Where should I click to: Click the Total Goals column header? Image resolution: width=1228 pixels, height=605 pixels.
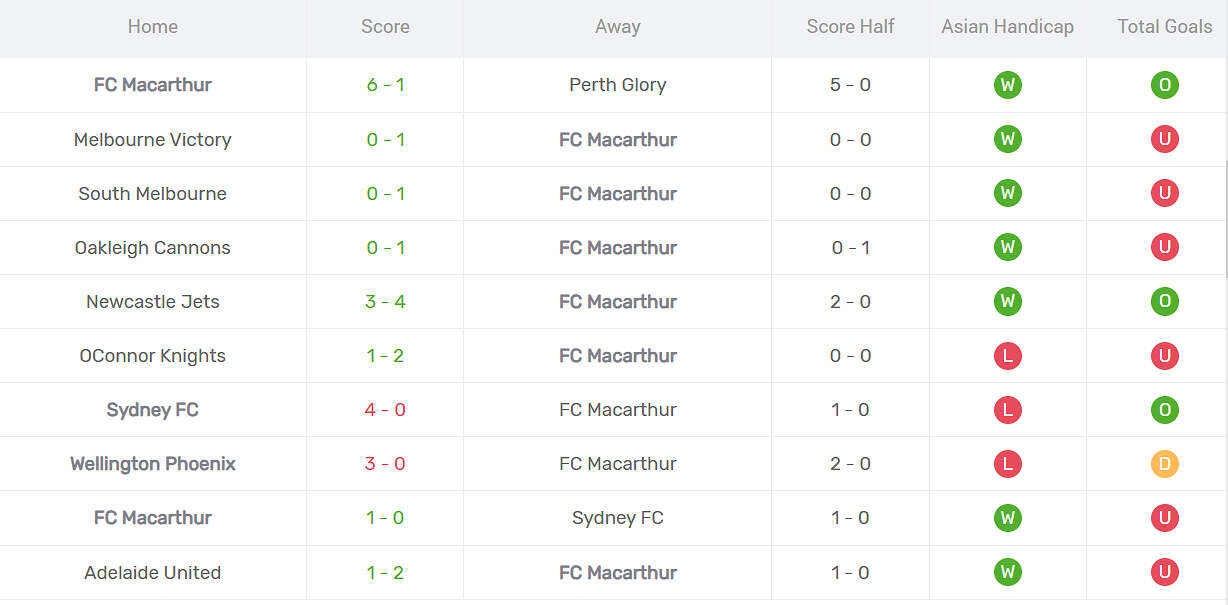pos(1164,27)
